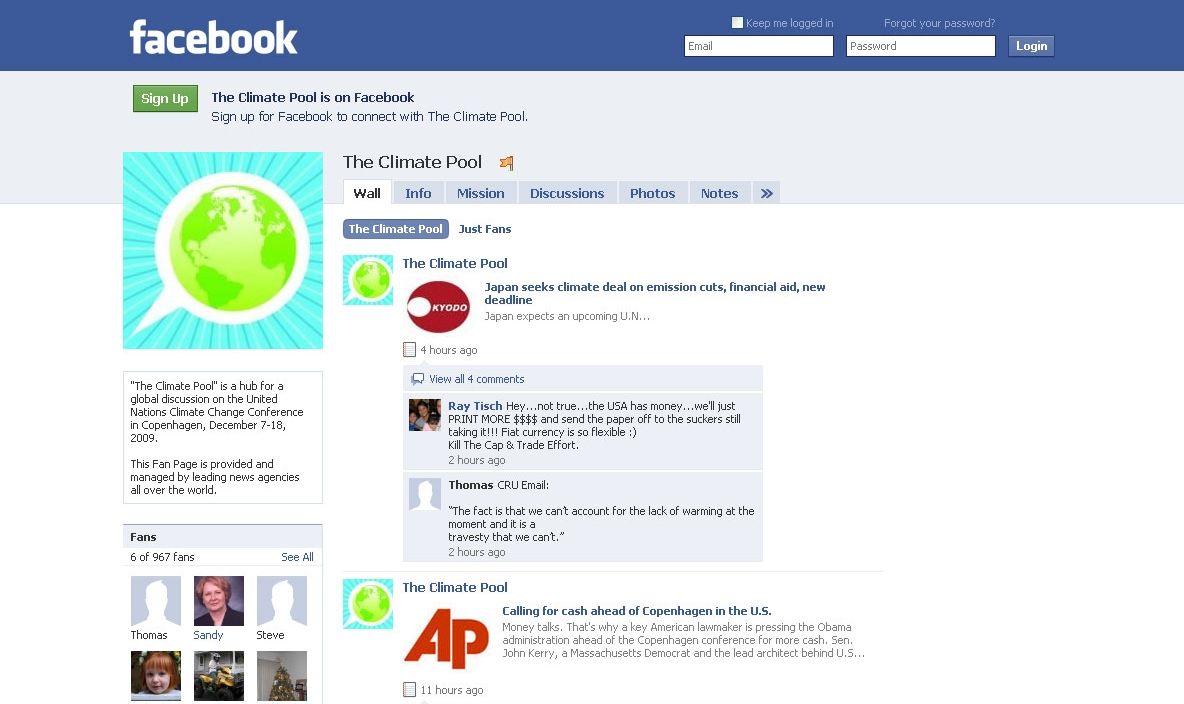1184x704 pixels.
Task: Click the green Sign Up button
Action: (165, 98)
